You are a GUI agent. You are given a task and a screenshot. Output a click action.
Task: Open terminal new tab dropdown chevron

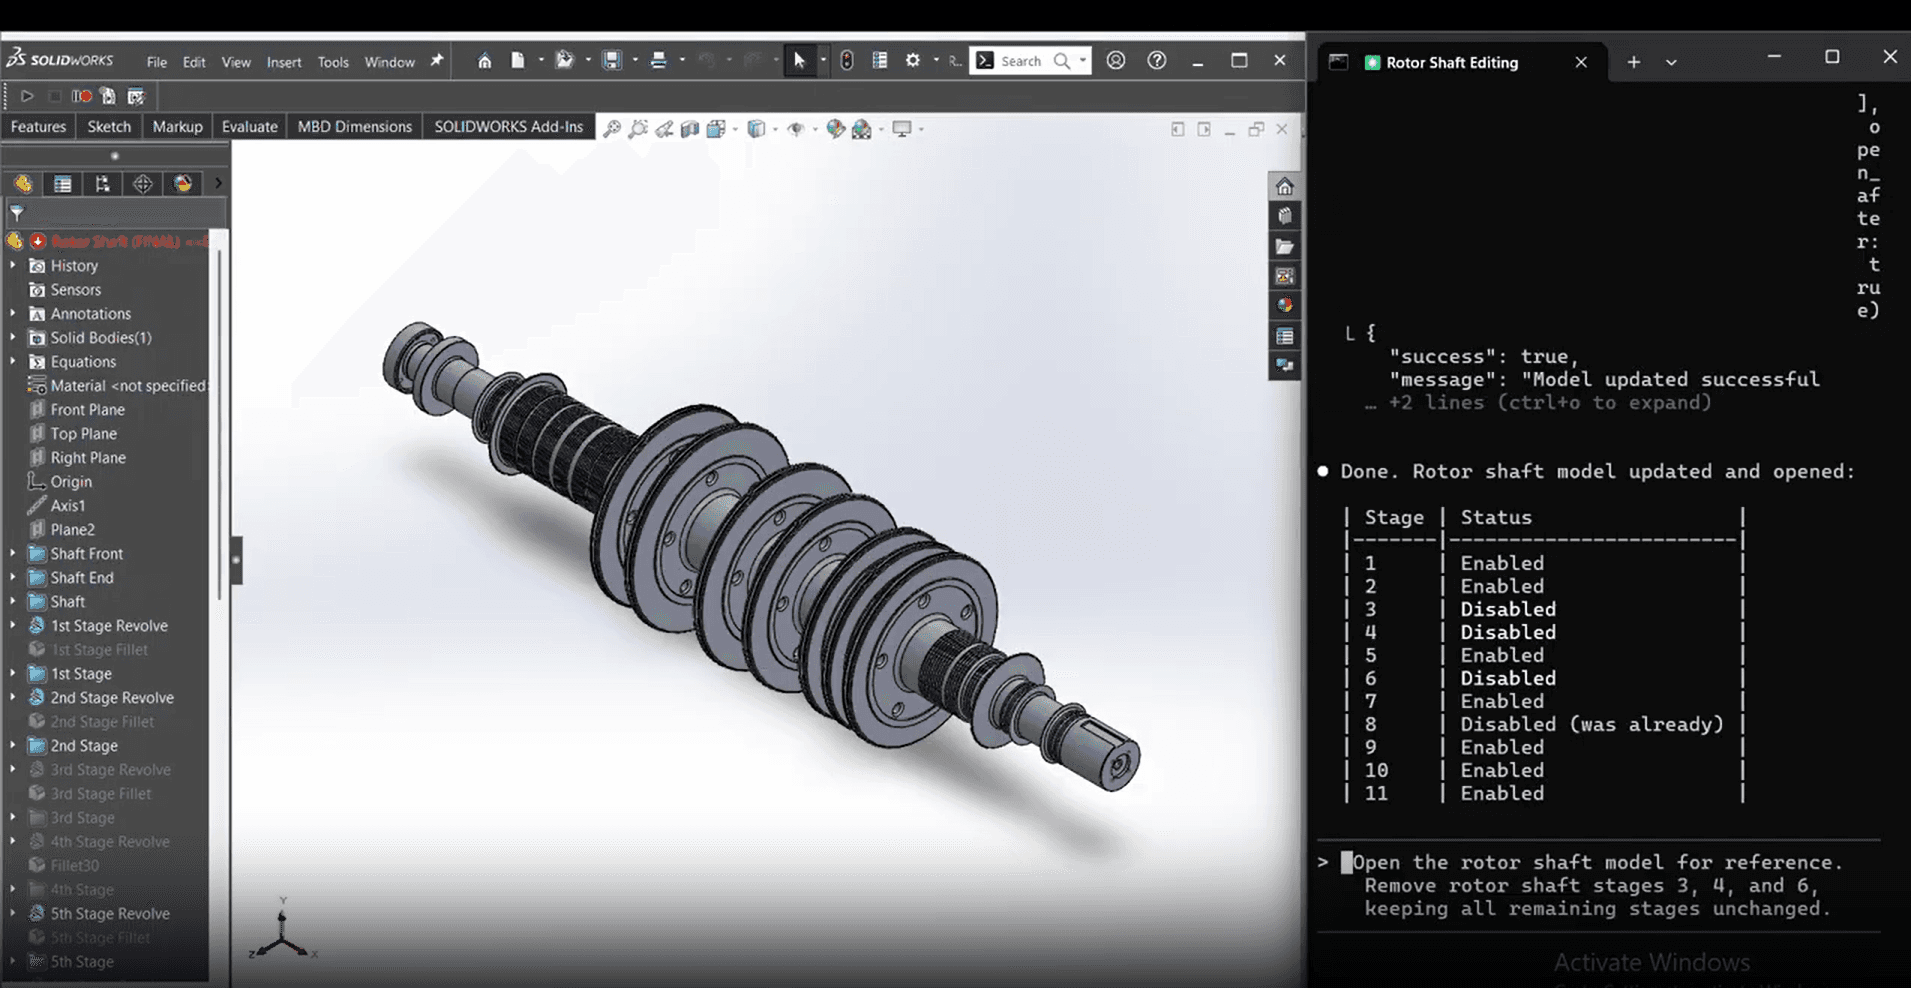pos(1671,62)
